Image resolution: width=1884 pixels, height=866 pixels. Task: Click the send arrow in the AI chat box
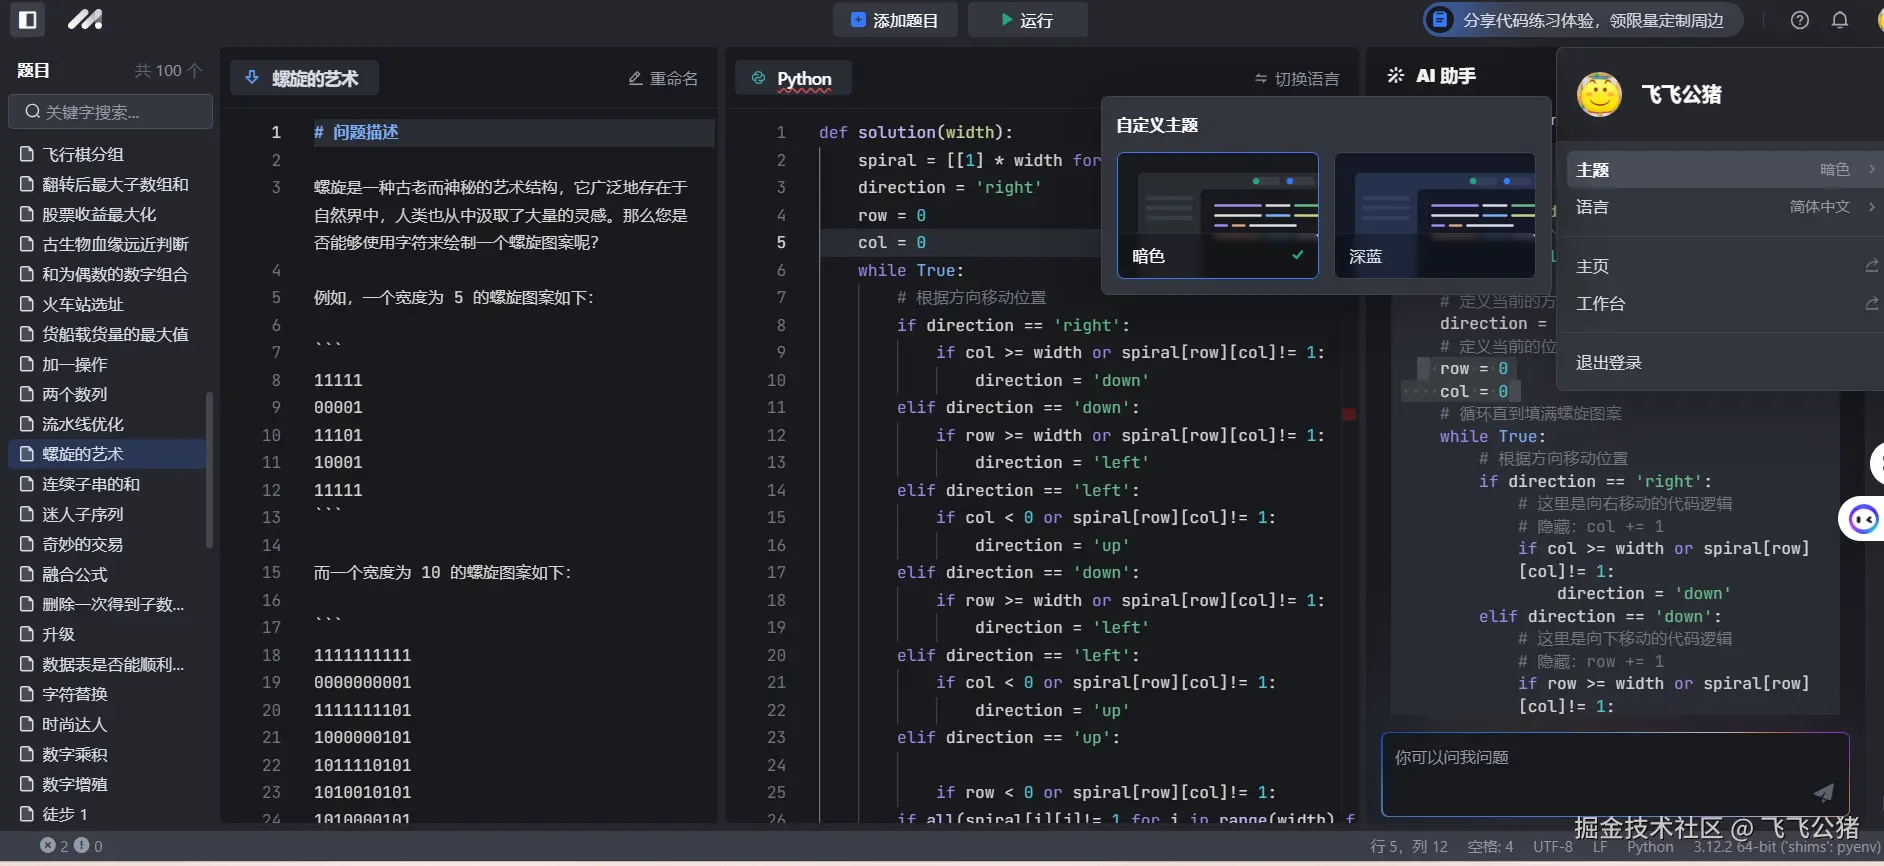[x=1824, y=792]
